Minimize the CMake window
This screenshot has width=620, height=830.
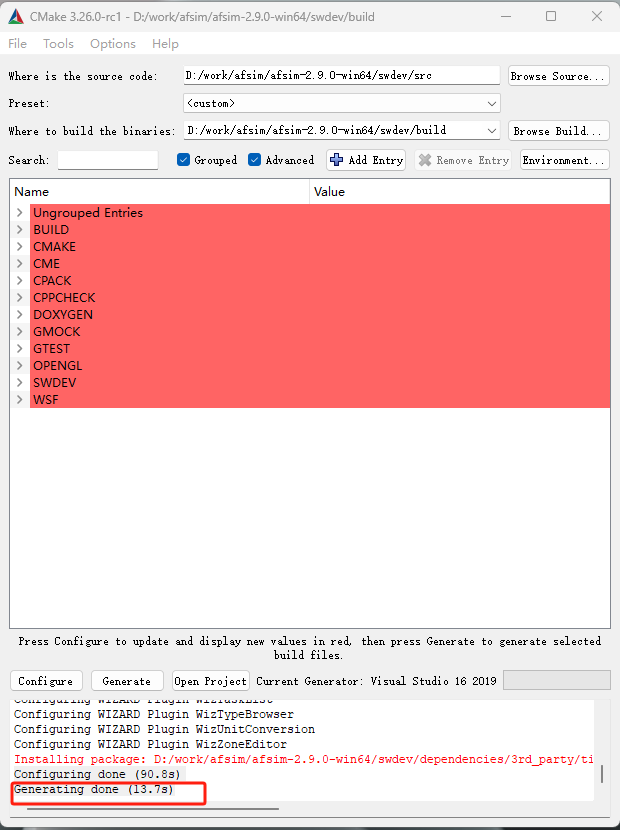[506, 16]
